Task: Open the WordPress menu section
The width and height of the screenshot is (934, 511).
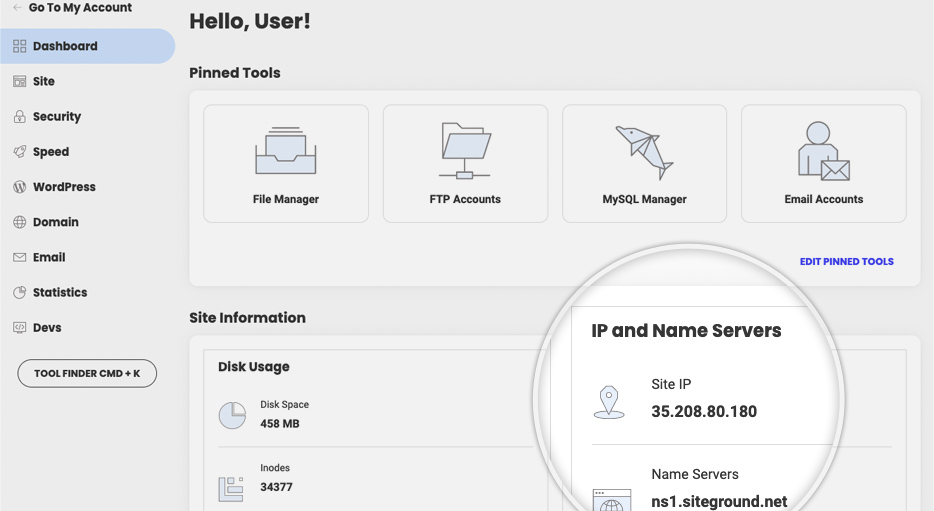Action: coord(64,186)
